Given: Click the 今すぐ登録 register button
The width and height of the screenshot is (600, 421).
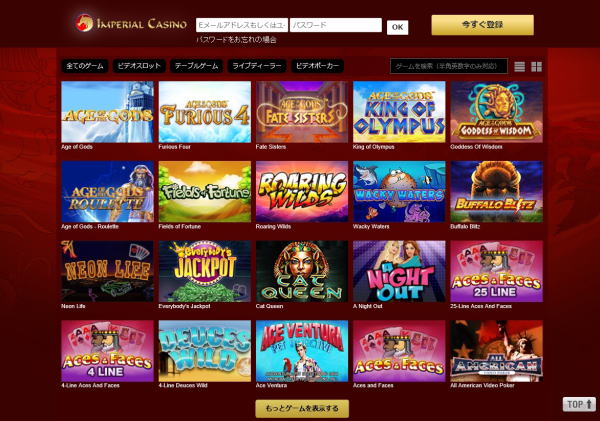Looking at the screenshot, I should [483, 25].
